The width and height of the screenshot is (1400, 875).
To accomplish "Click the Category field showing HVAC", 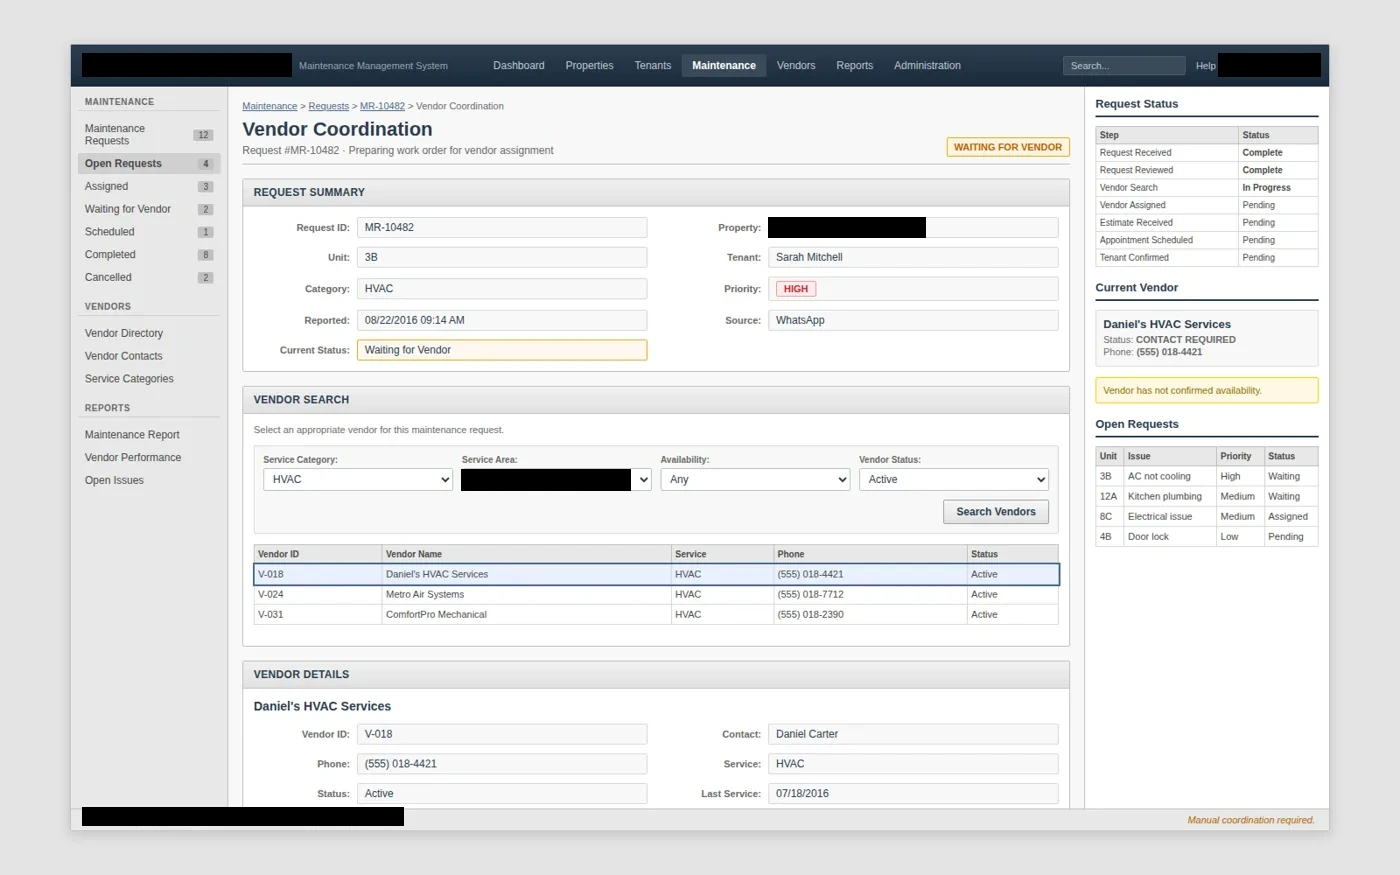I will click(x=502, y=289).
